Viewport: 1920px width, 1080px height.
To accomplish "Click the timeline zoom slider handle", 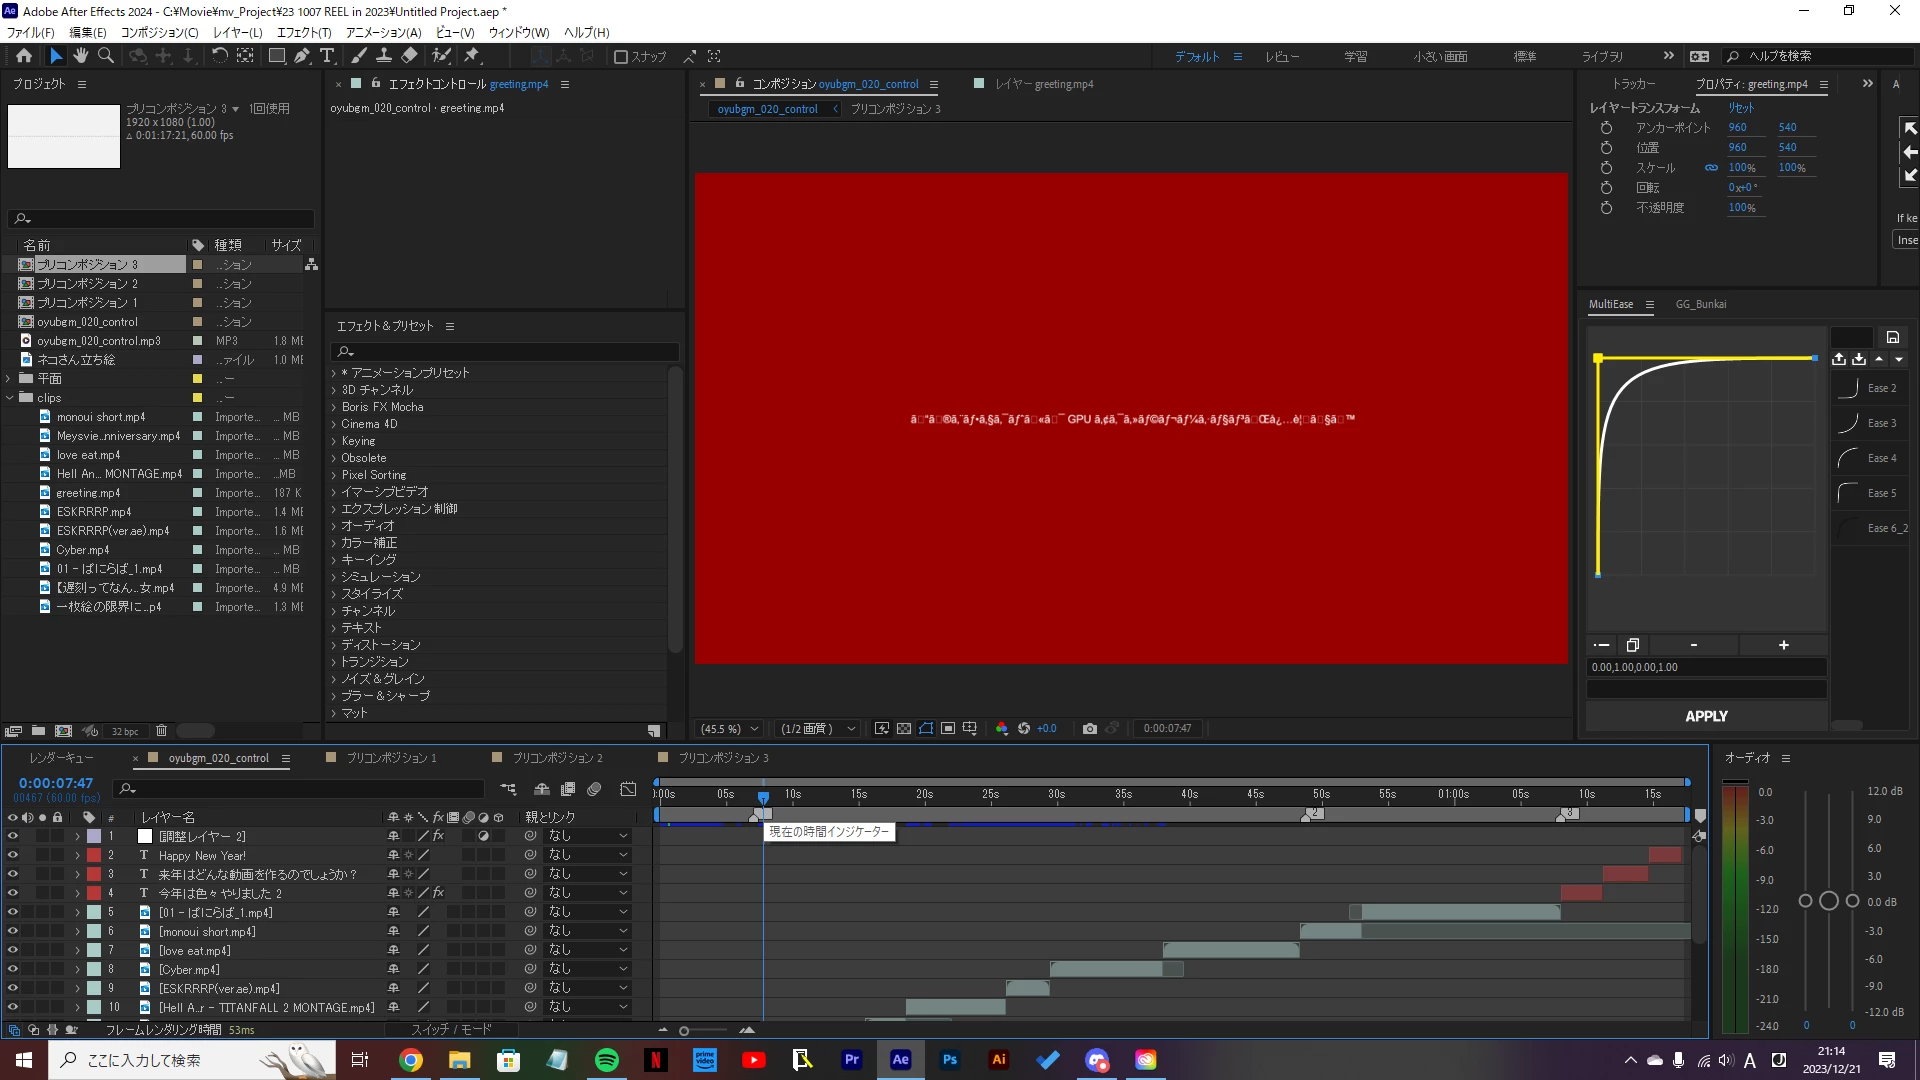I will (x=684, y=1030).
